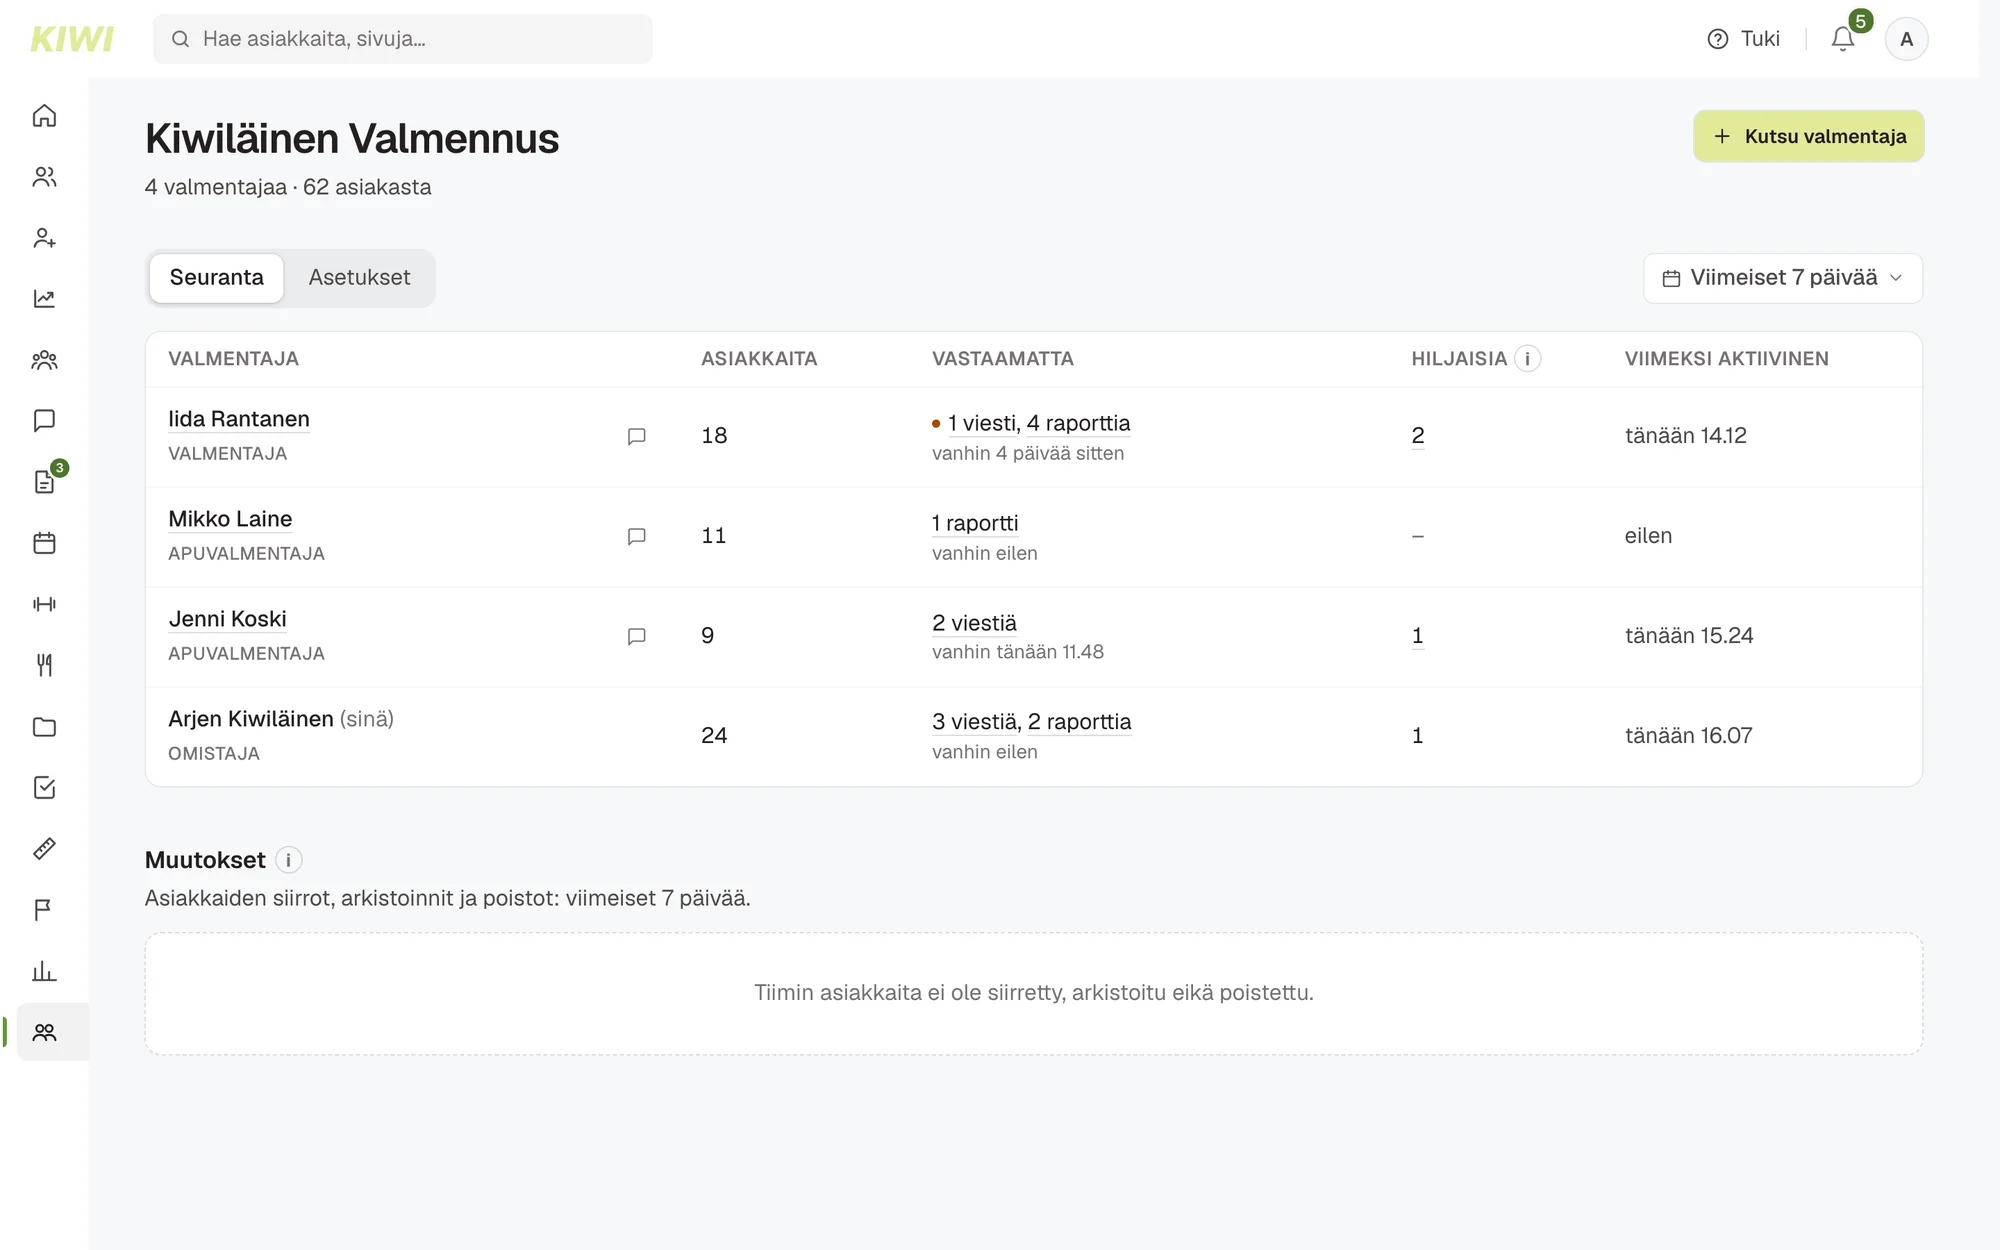Open the reports document icon with badge 3
Viewport: 2000px width, 1250px height.
(44, 482)
